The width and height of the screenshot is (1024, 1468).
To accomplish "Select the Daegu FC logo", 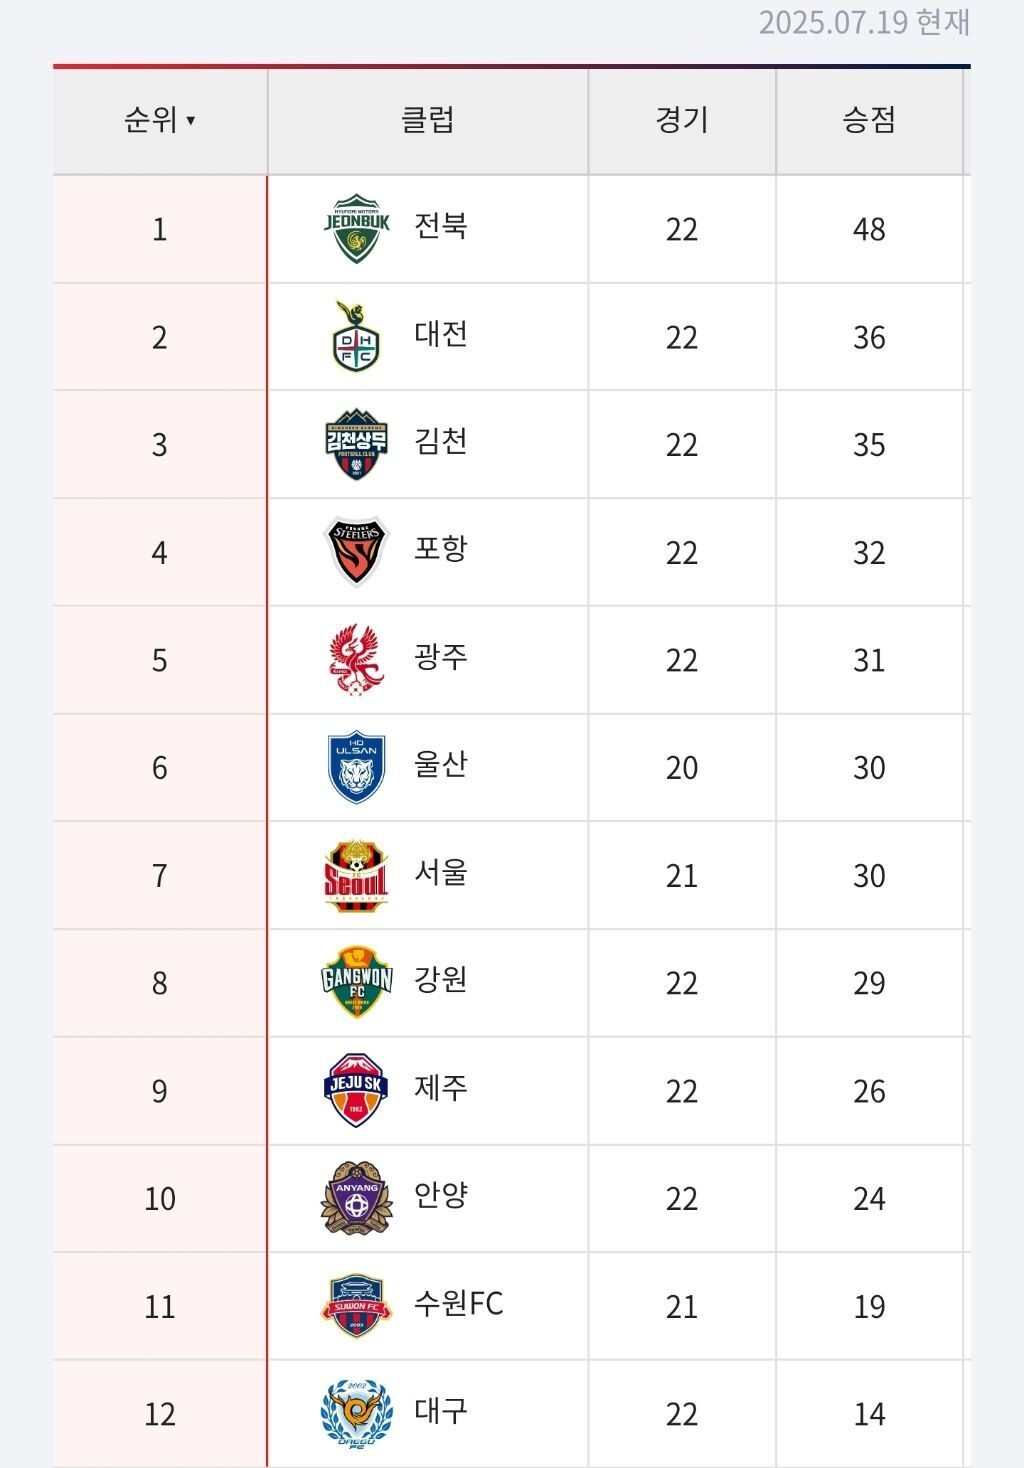I will click(357, 1414).
